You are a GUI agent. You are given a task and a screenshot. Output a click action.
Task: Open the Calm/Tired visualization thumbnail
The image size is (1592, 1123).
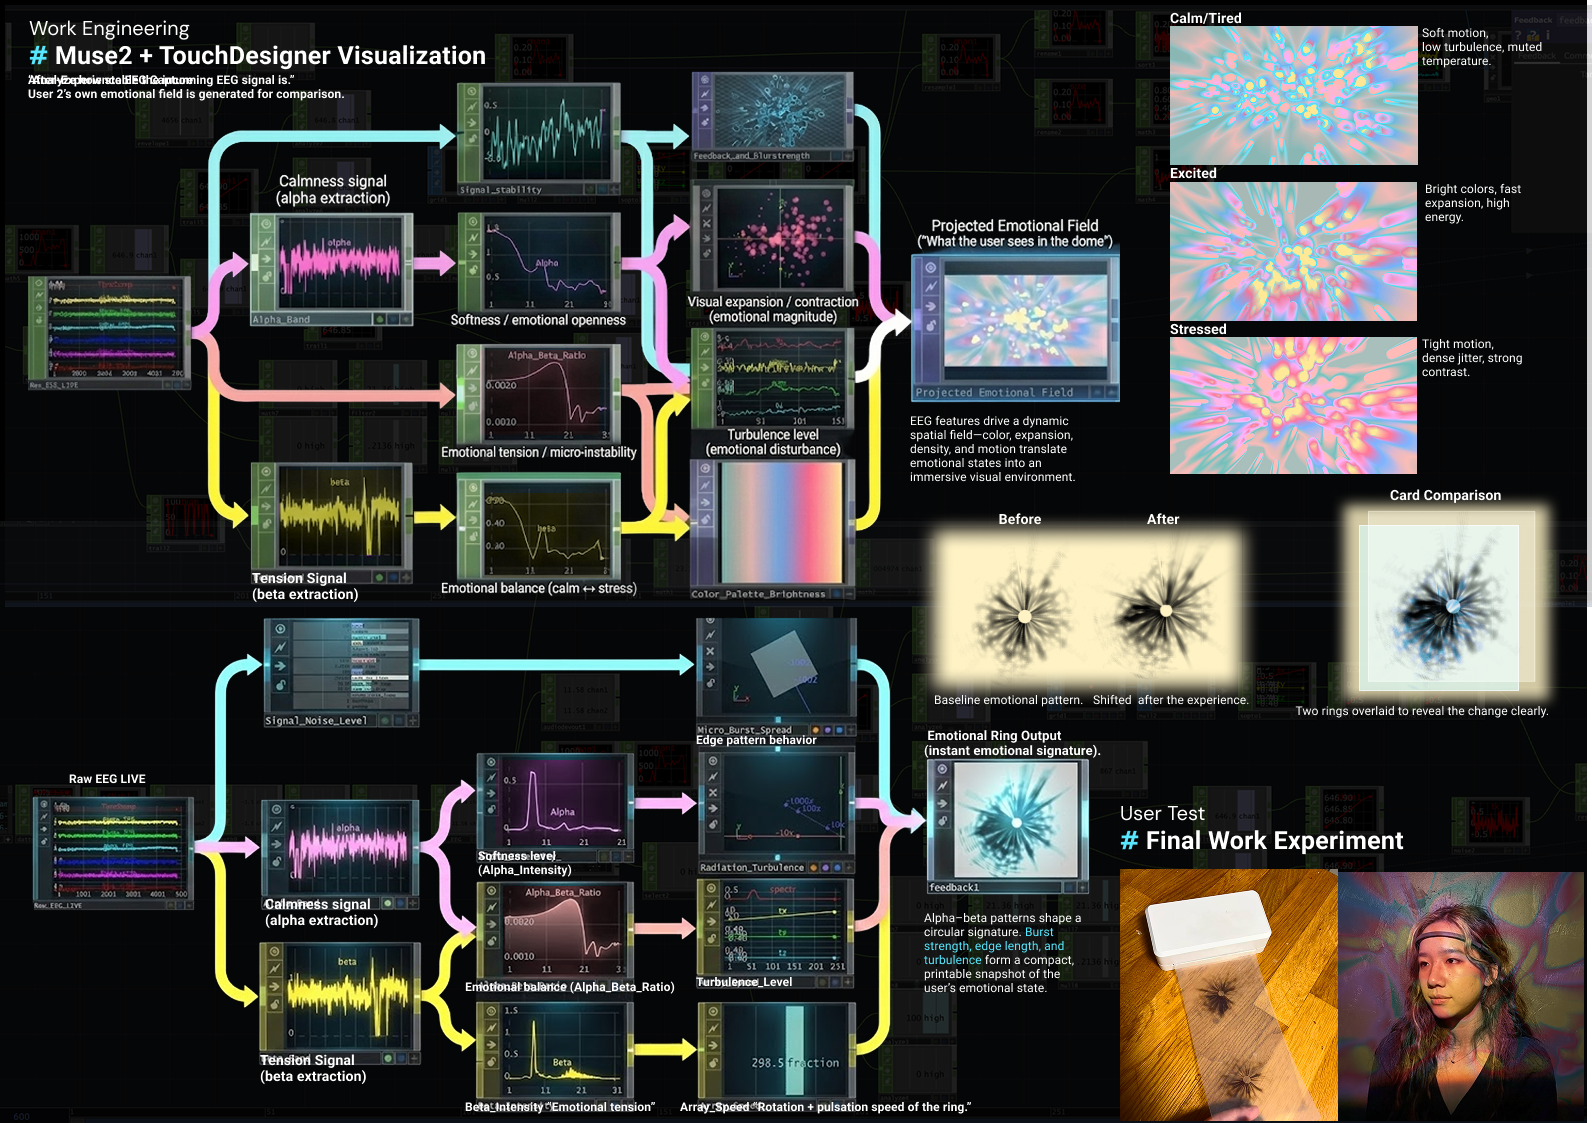point(1294,96)
